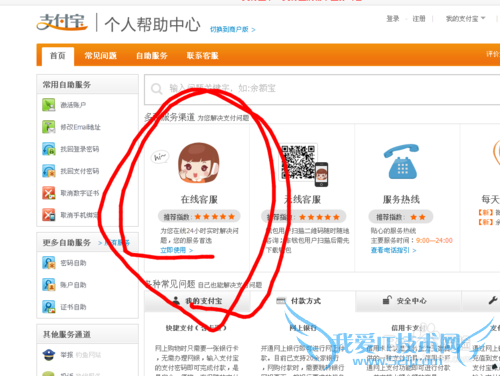This screenshot has width=500, height=376.
Task: Open 证书自助 icon
Action: pyautogui.click(x=49, y=307)
